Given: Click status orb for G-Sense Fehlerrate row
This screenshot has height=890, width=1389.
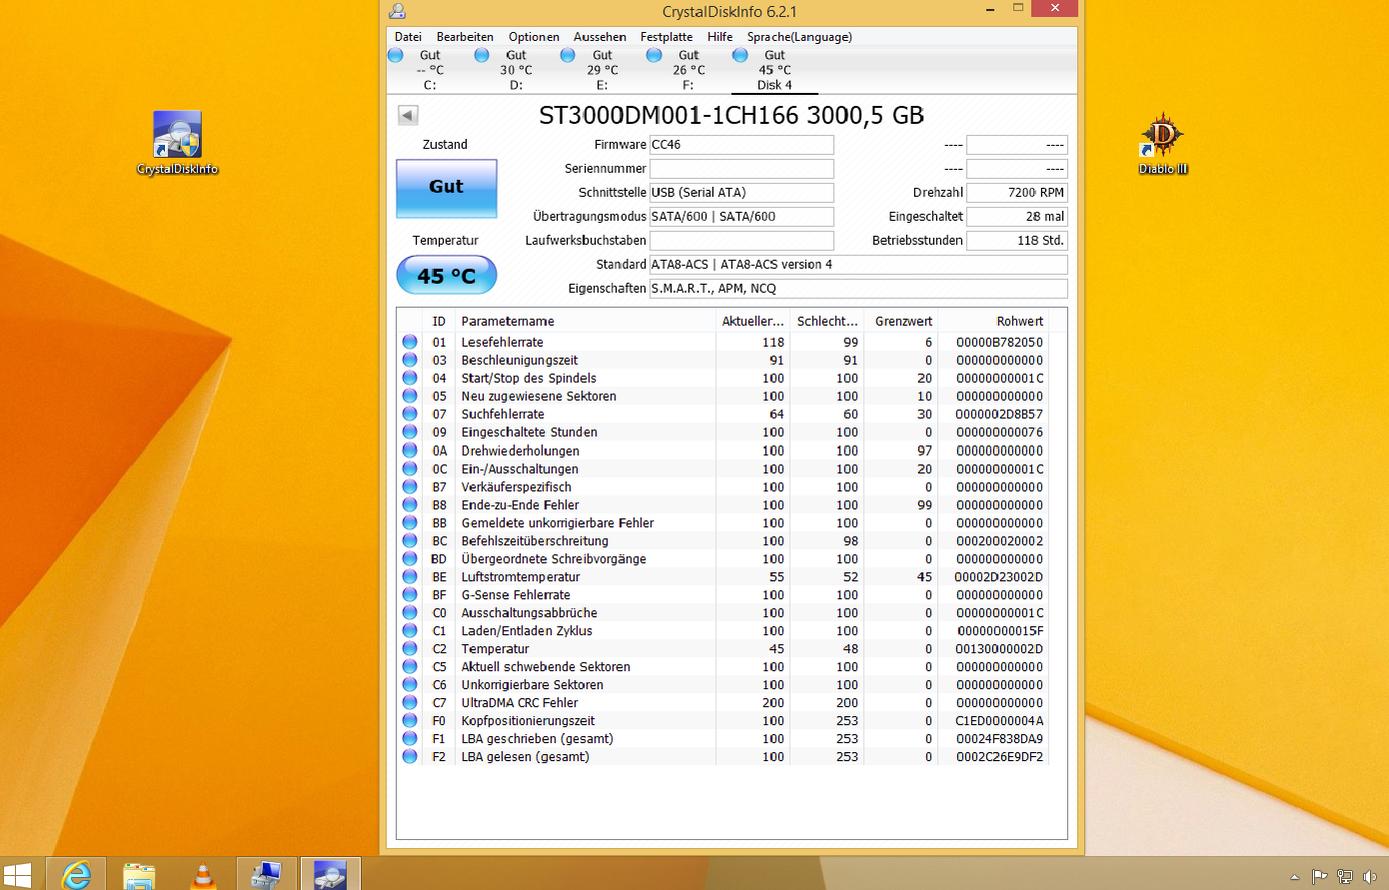Looking at the screenshot, I should click(410, 595).
